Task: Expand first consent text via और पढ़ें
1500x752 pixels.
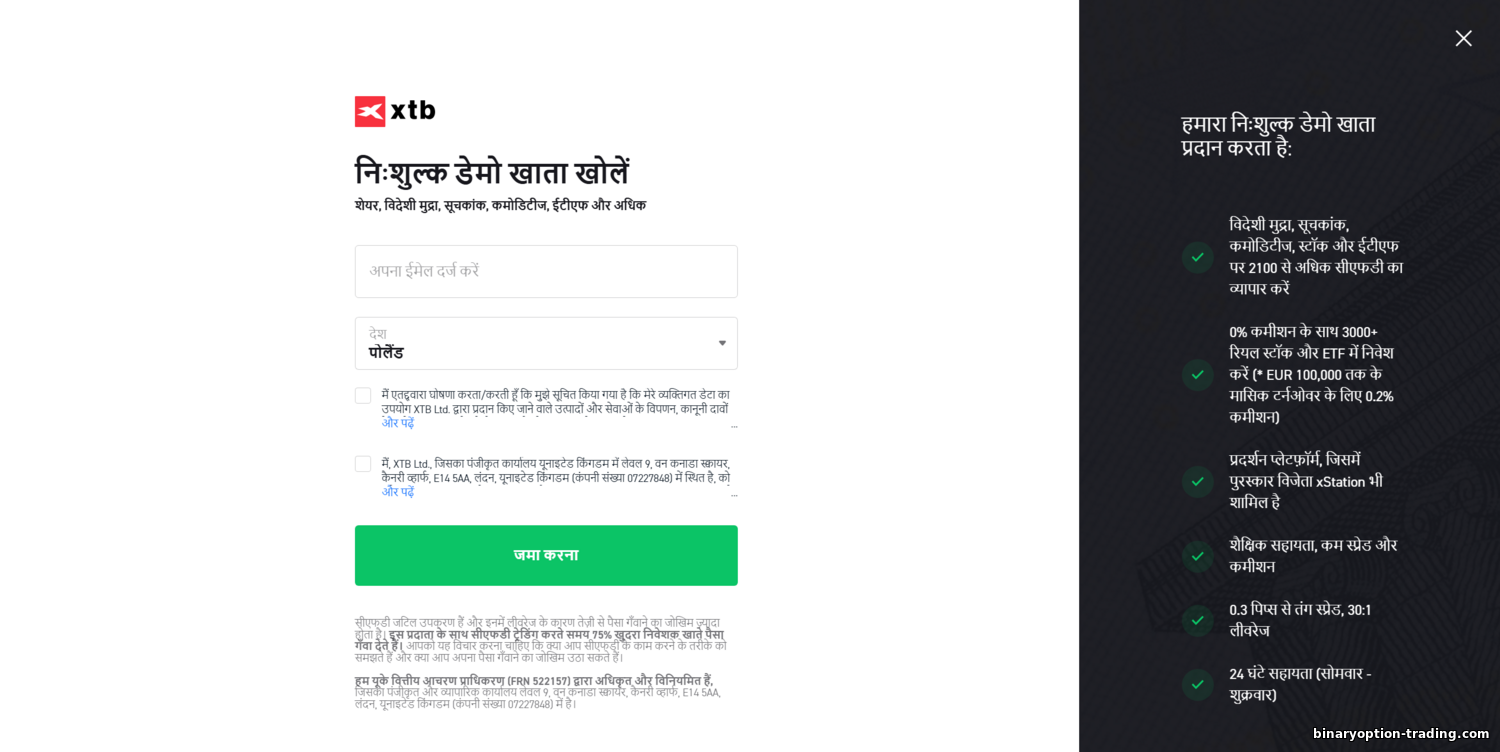Action: point(397,423)
